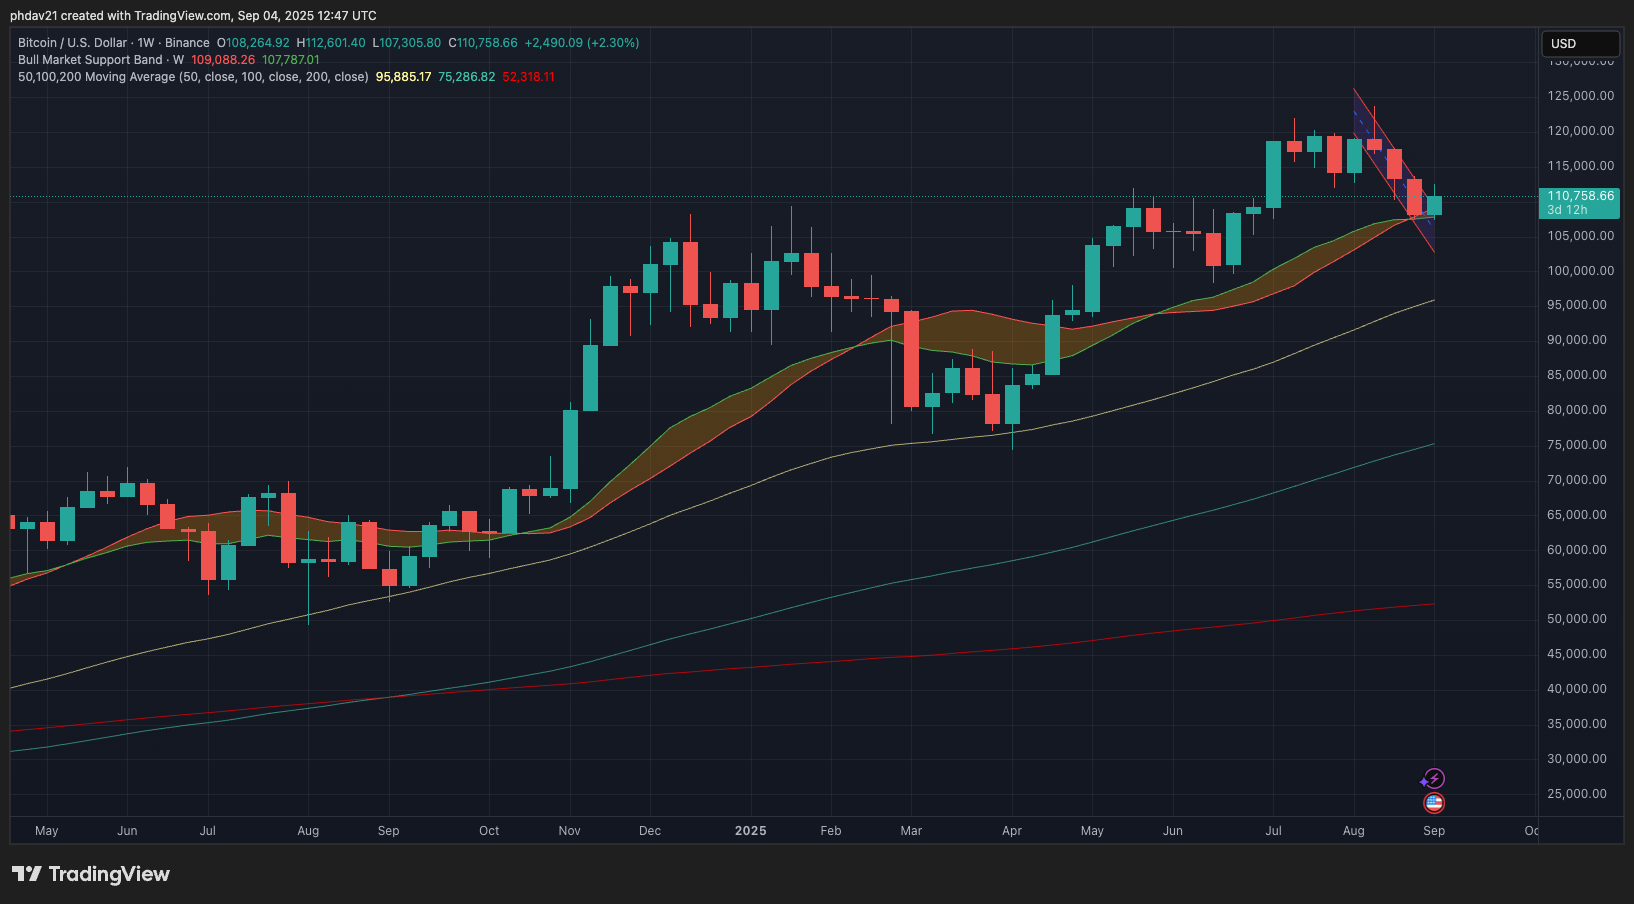Click the 100,000.00 price axis label
The width and height of the screenshot is (1634, 904).
coord(1580,271)
